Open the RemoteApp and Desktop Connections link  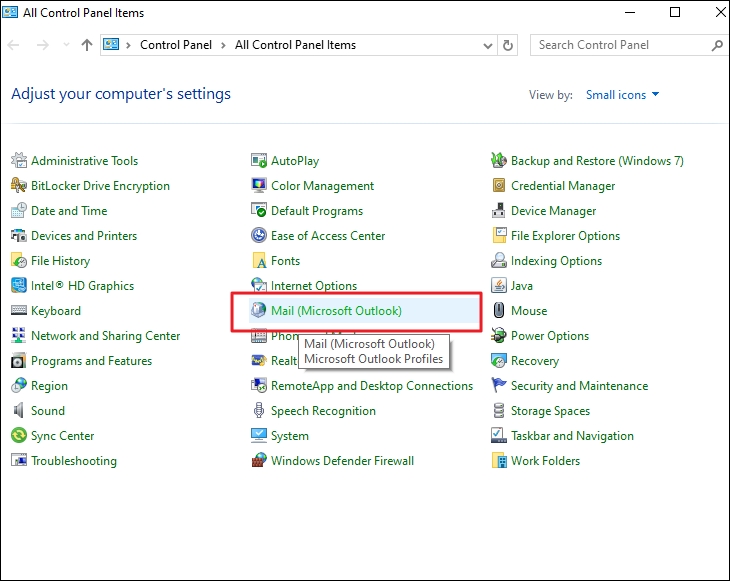pyautogui.click(x=372, y=386)
